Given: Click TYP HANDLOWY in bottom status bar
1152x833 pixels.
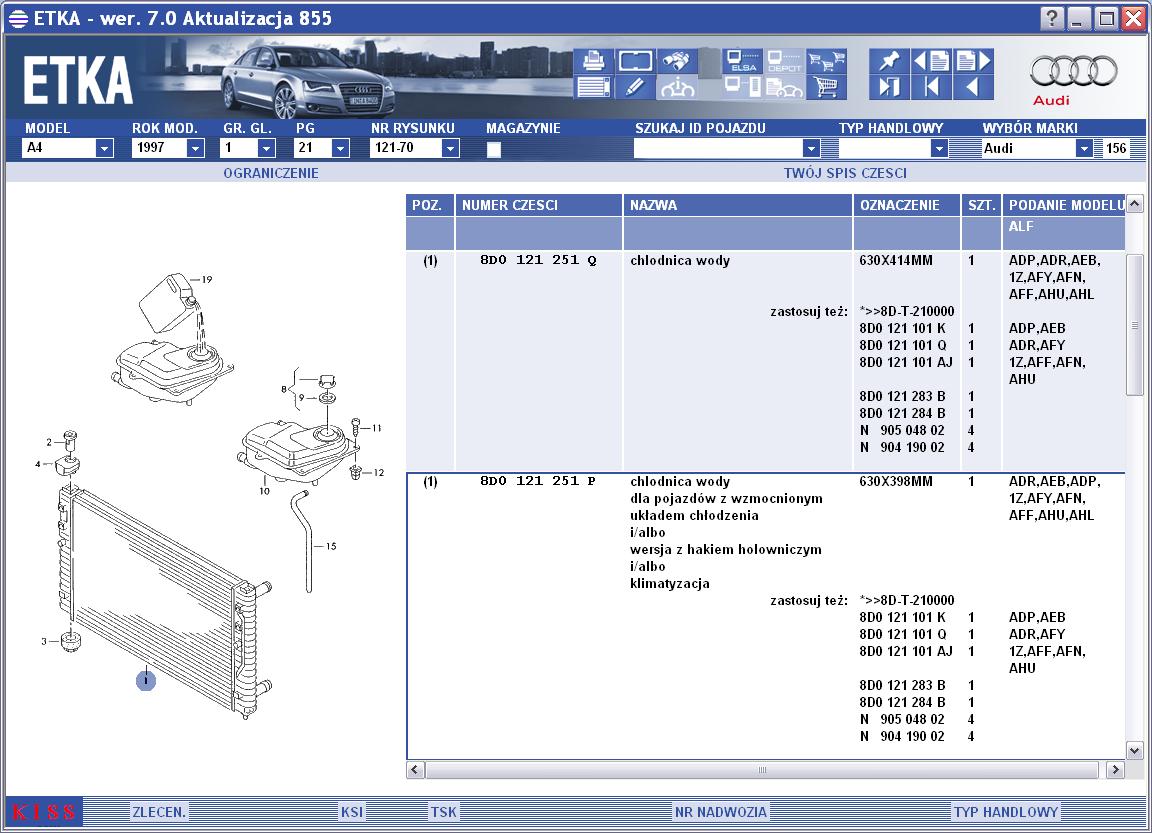Looking at the screenshot, I should pyautogui.click(x=1006, y=812).
